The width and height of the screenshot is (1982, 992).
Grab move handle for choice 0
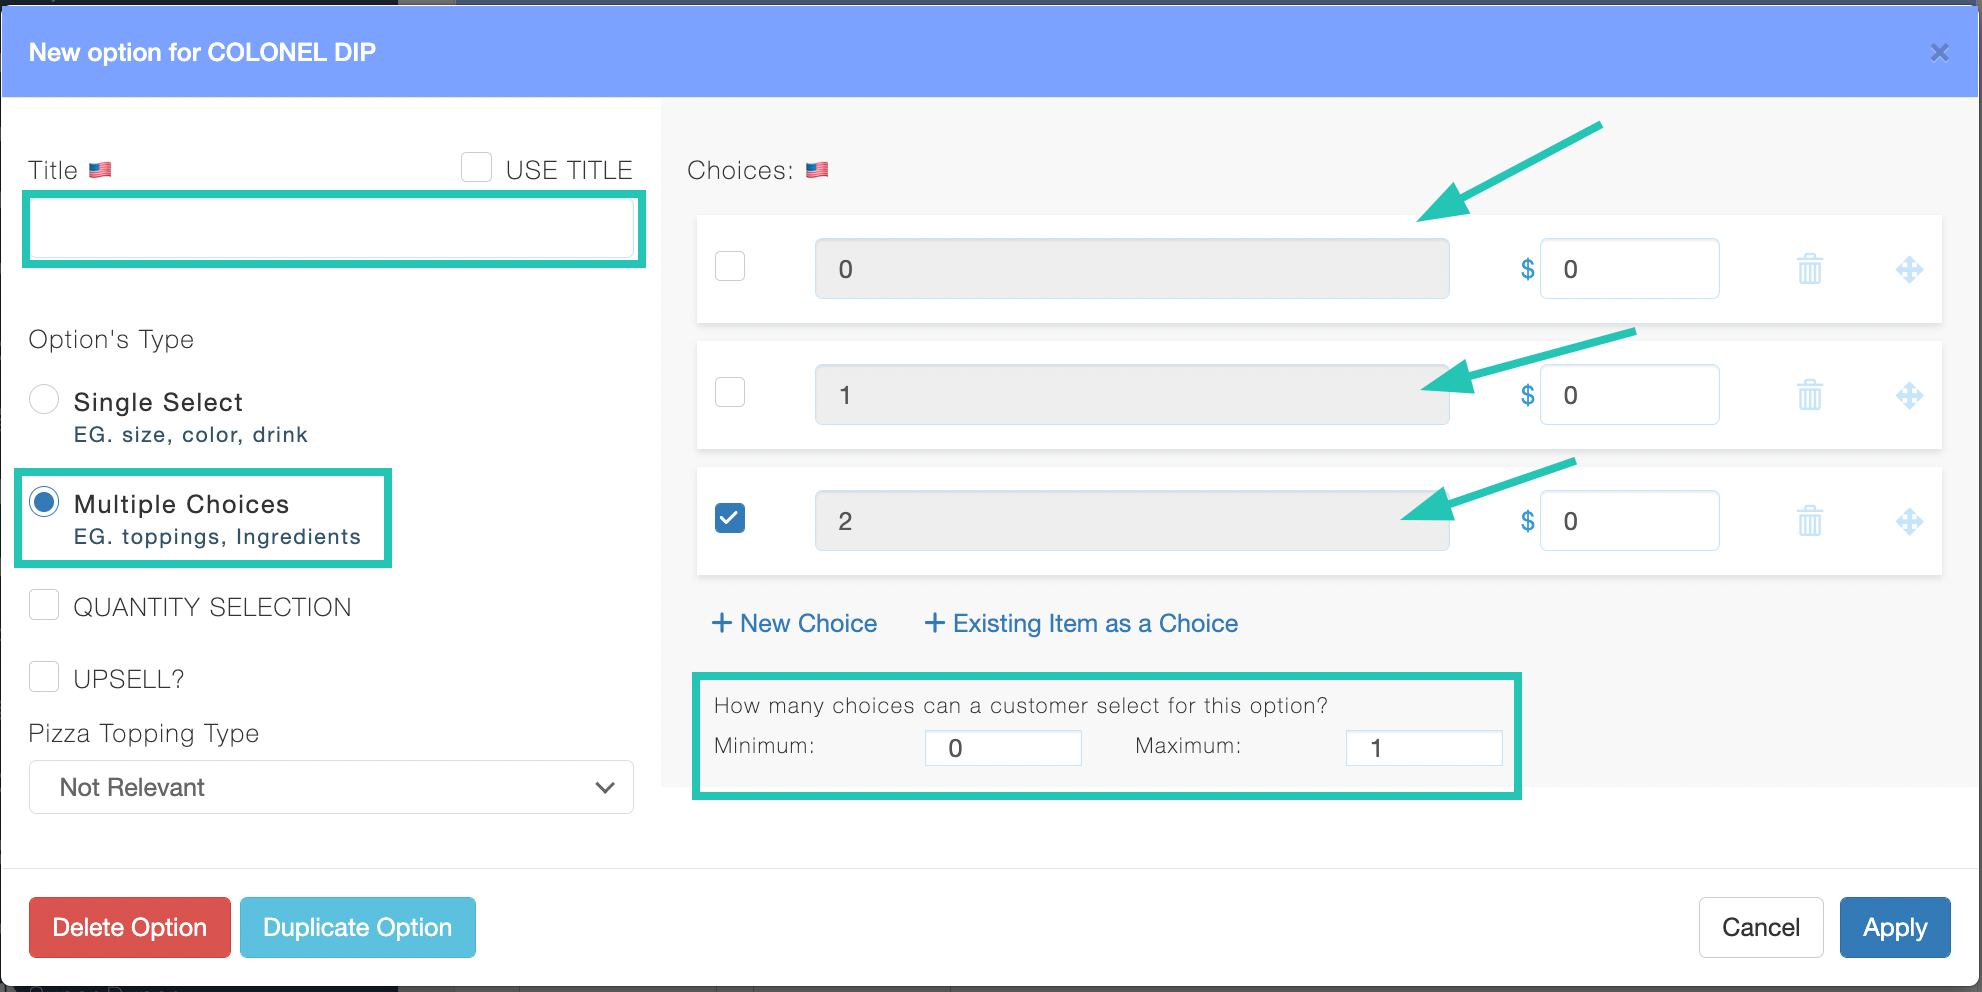point(1909,269)
